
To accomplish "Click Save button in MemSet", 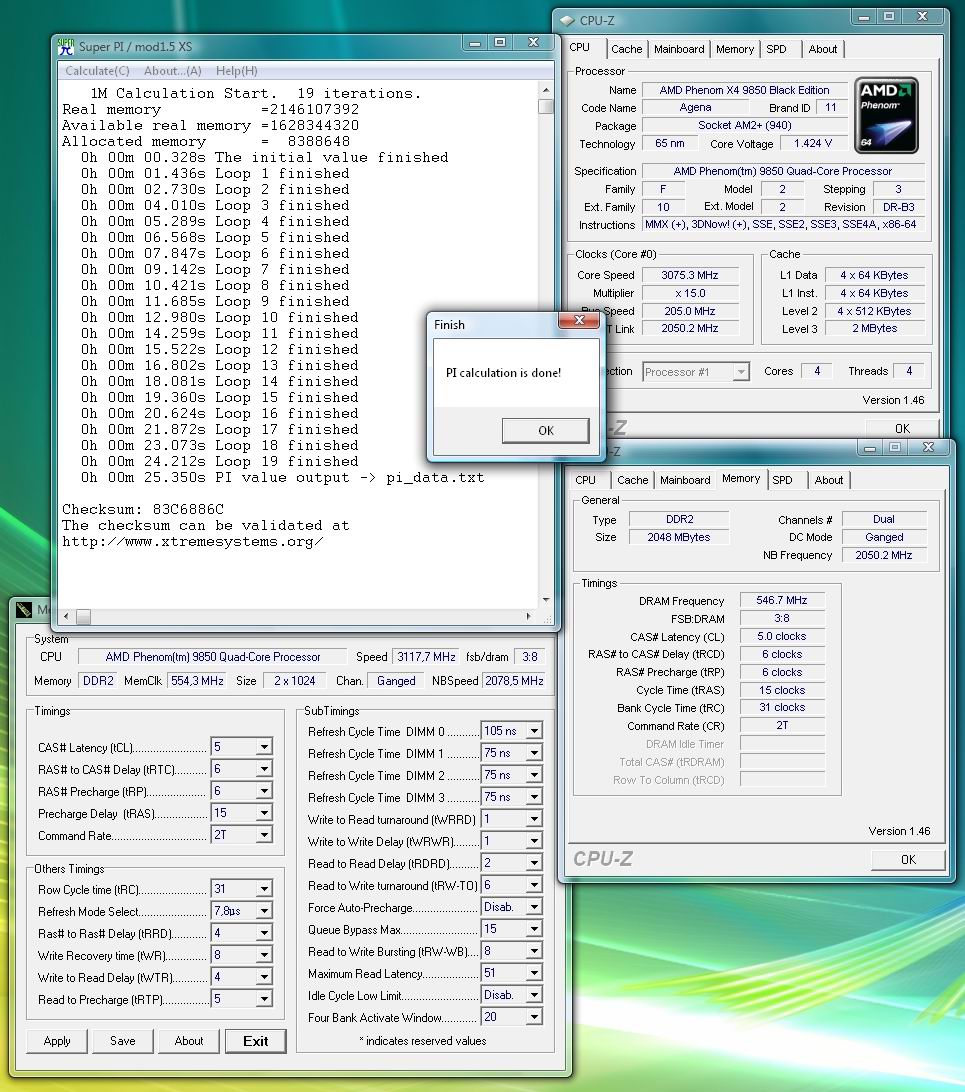I will pyautogui.click(x=123, y=1040).
